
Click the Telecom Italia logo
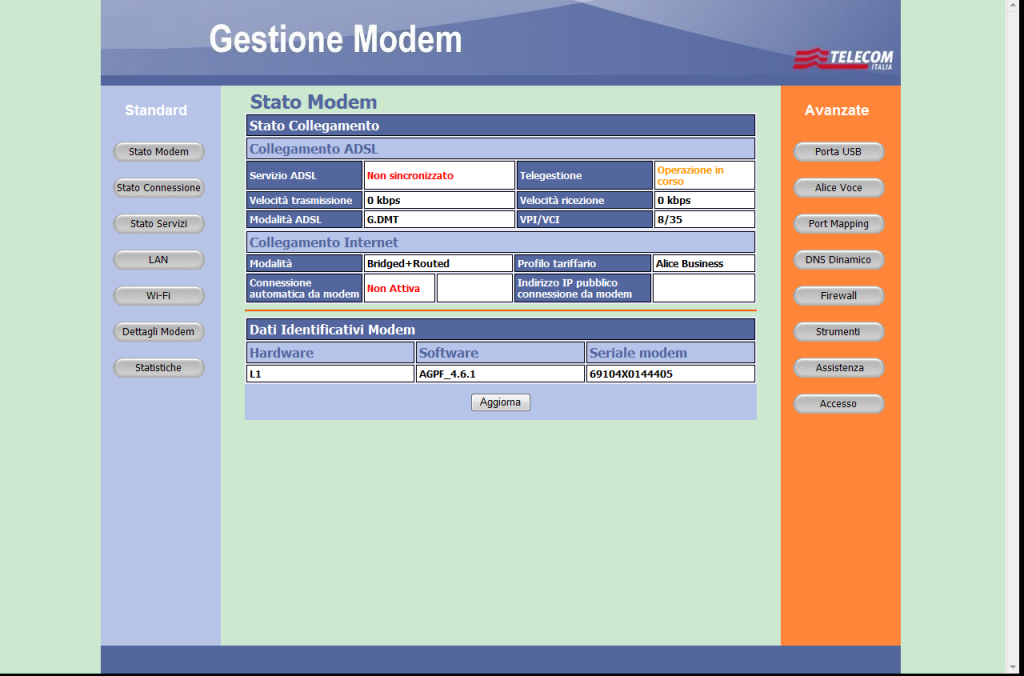[845, 58]
